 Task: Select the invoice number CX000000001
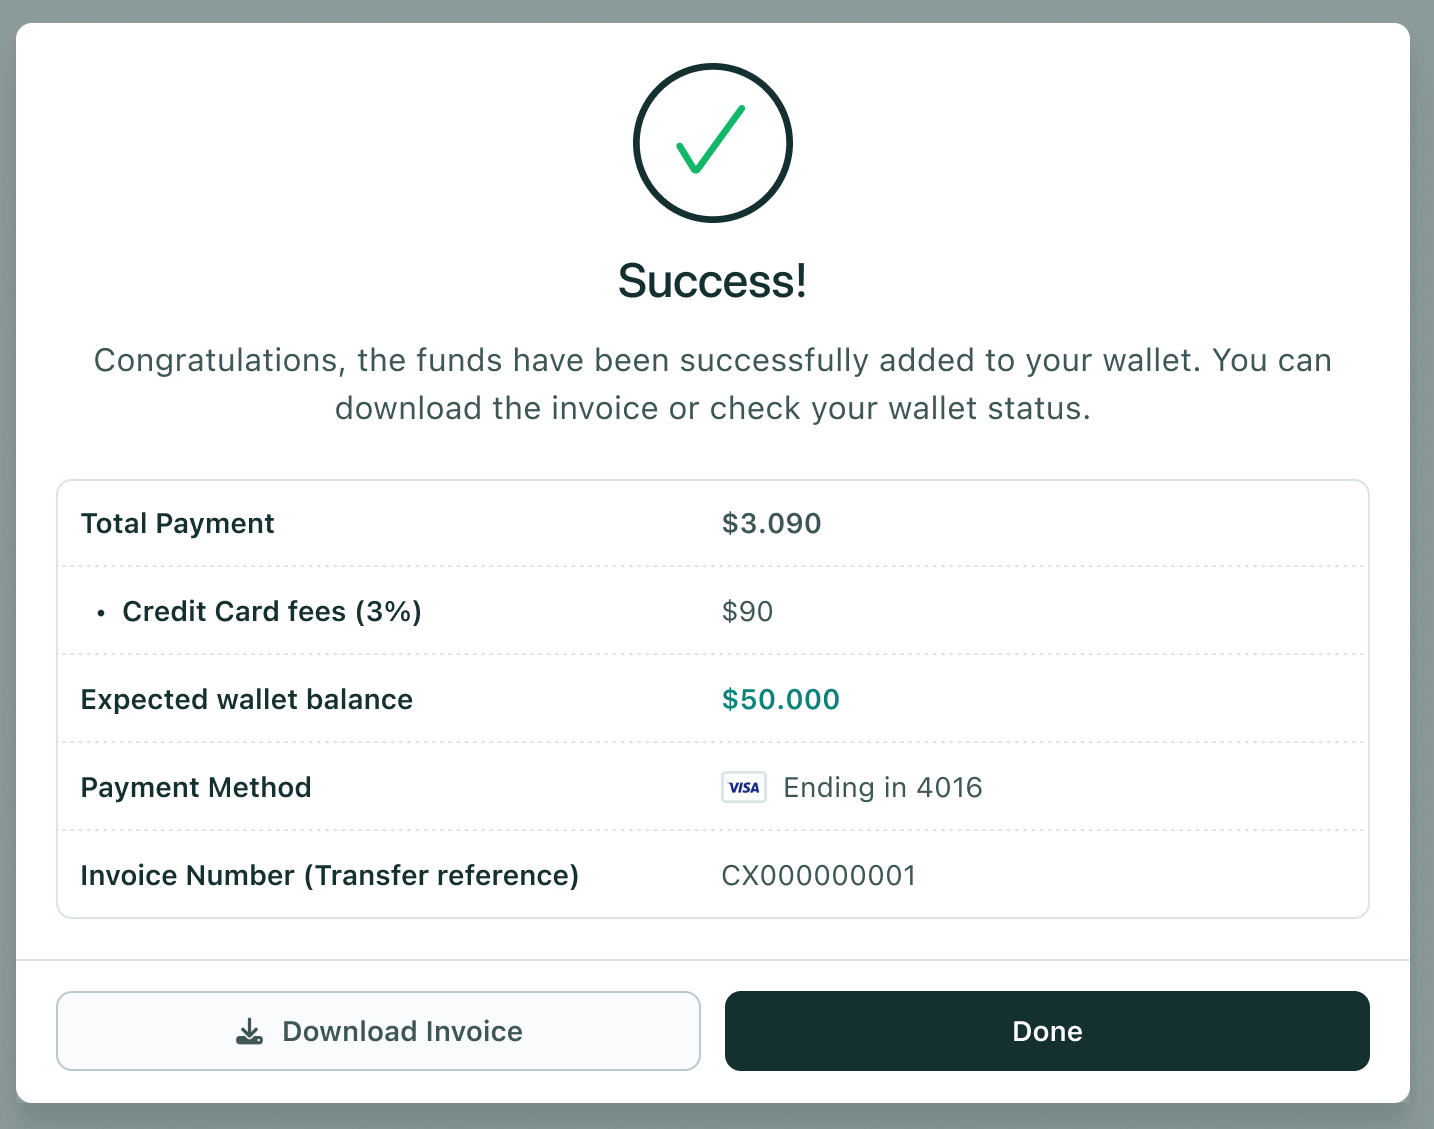(x=818, y=875)
